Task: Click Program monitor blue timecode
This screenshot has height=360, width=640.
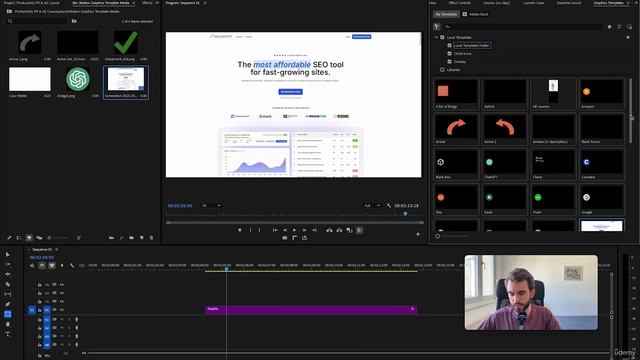Action: [x=180, y=206]
